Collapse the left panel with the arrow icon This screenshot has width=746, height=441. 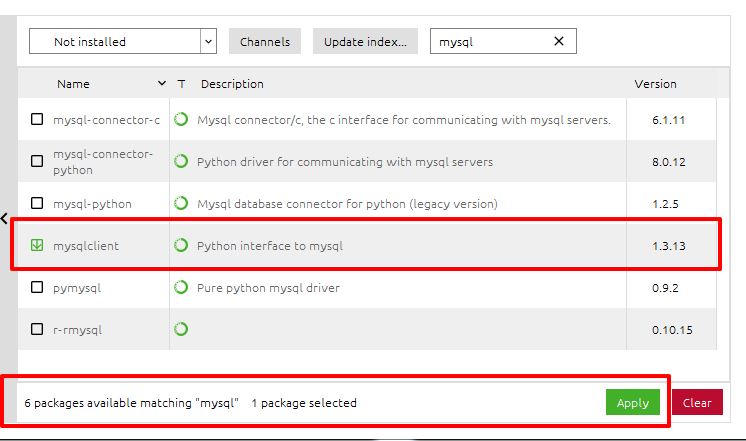pyautogui.click(x=4, y=218)
